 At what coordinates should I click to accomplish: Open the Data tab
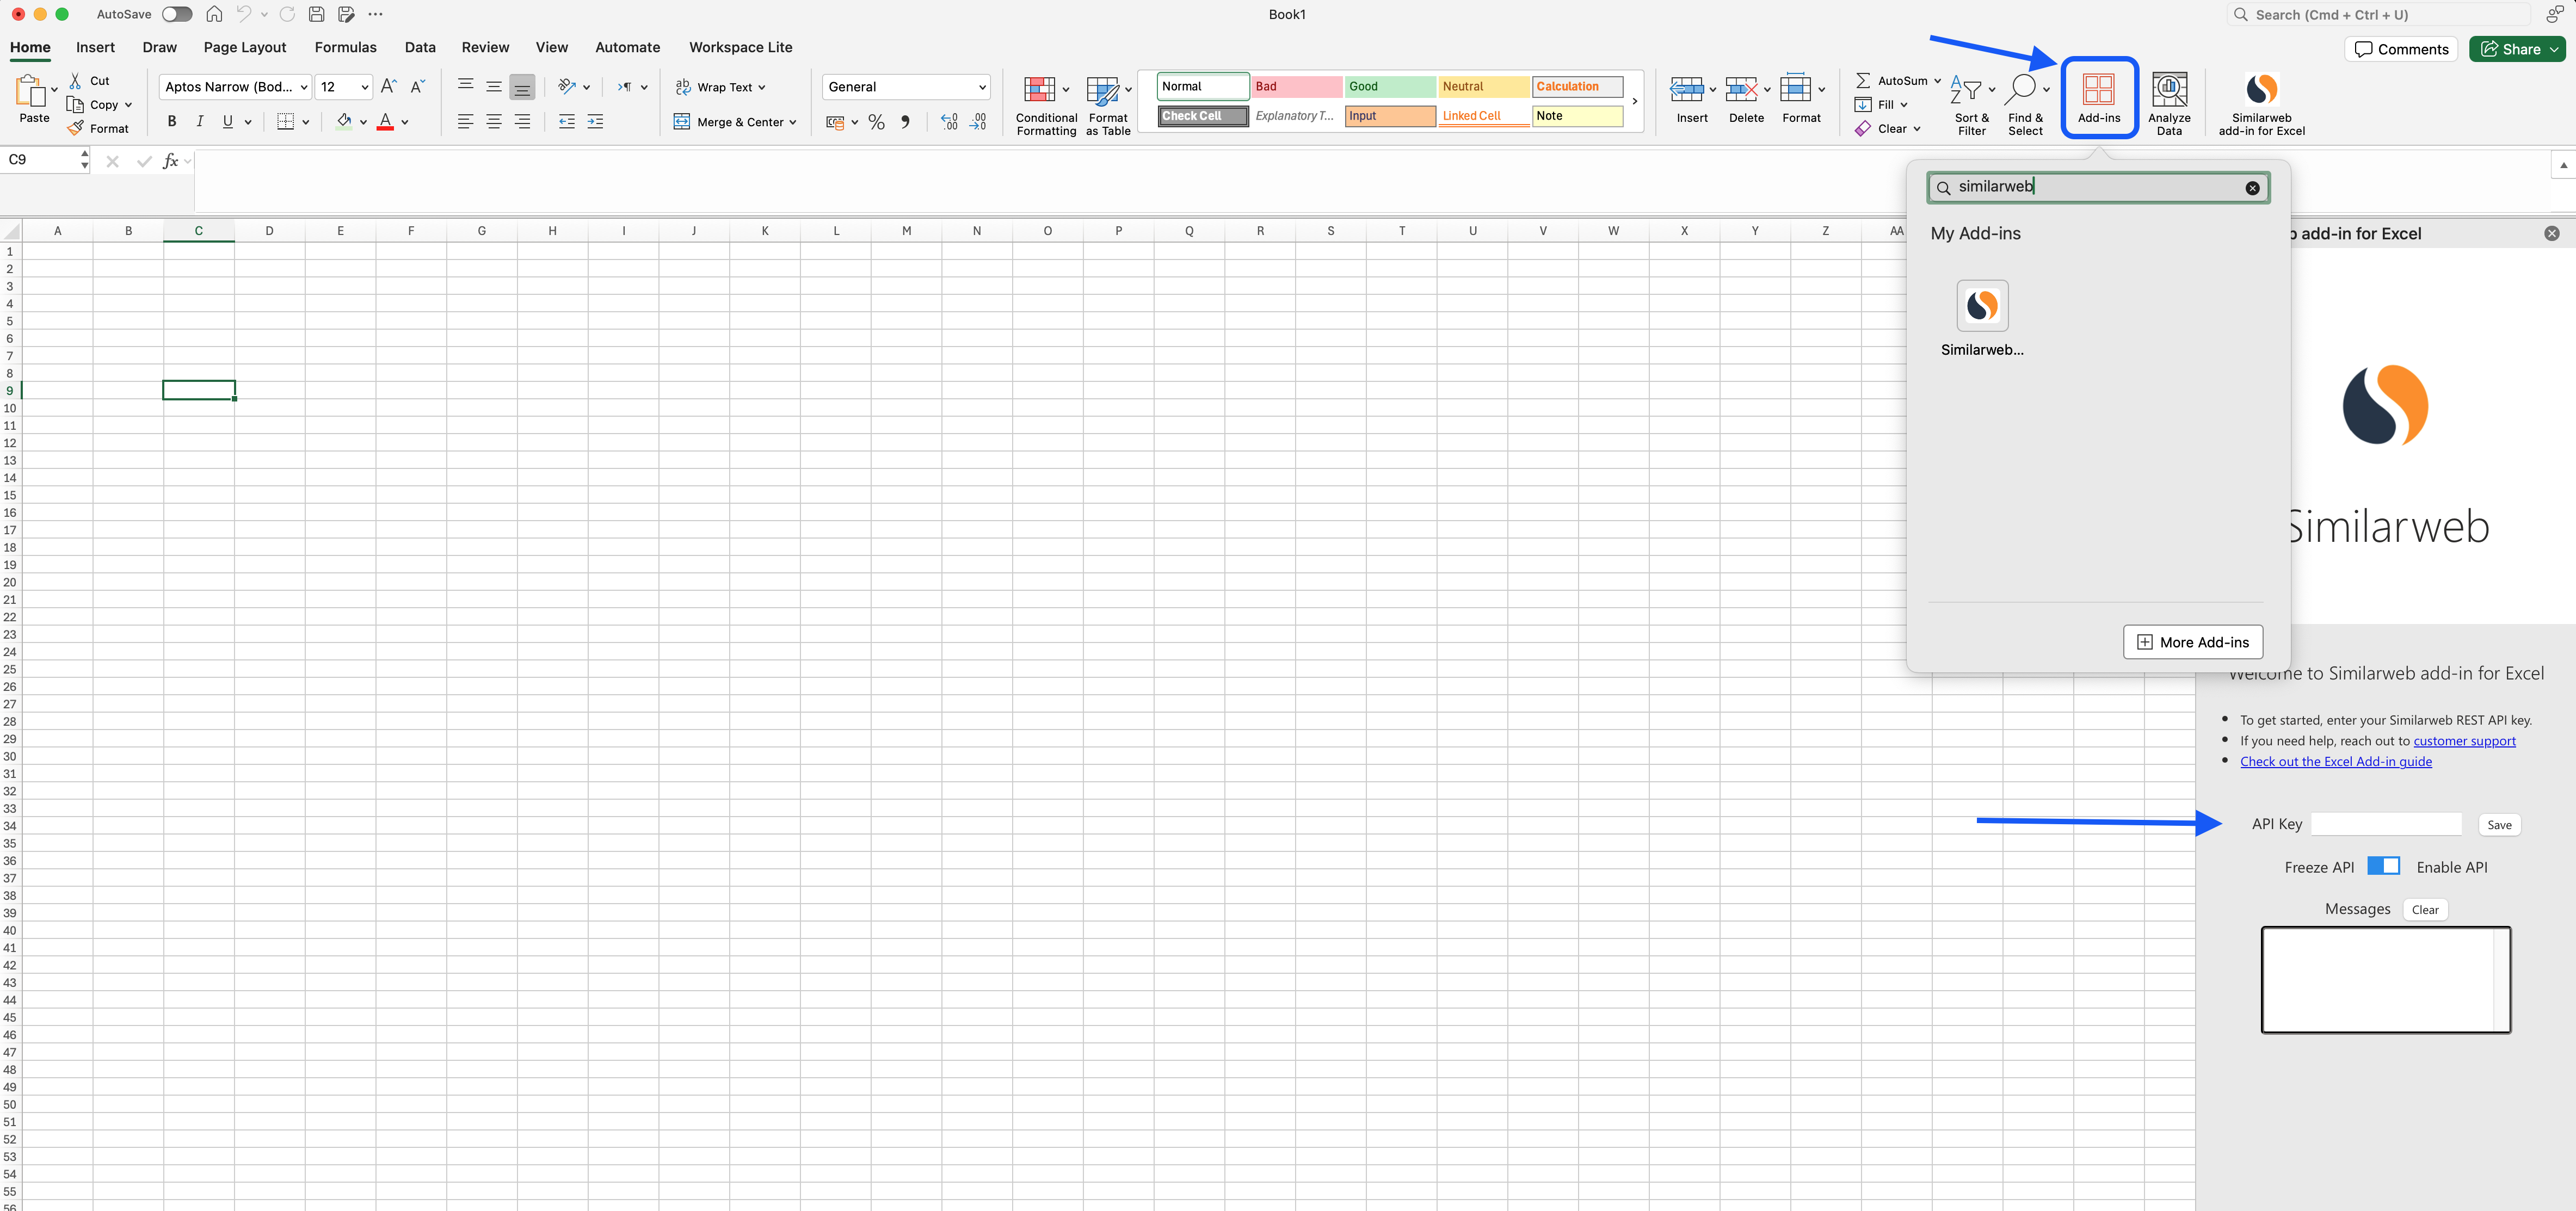(420, 47)
